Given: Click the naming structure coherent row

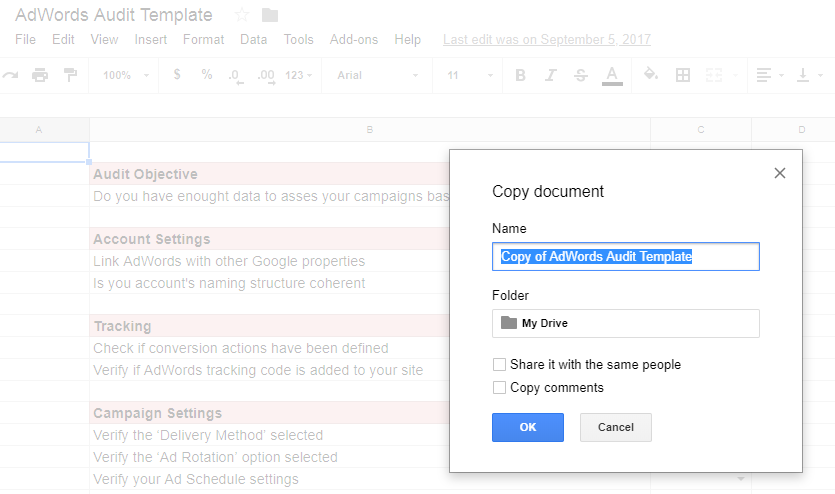Looking at the screenshot, I should point(269,283).
